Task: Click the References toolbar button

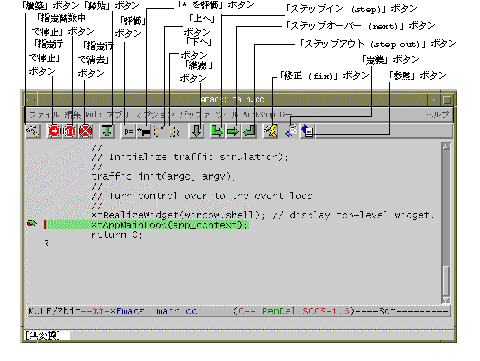Action: (307, 131)
